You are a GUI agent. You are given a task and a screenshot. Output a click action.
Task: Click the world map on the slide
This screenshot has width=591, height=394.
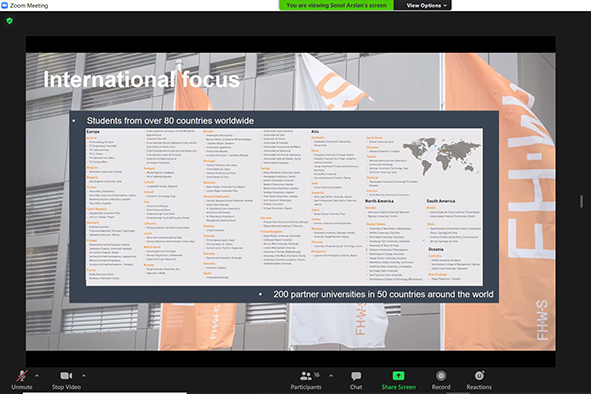click(x=442, y=156)
